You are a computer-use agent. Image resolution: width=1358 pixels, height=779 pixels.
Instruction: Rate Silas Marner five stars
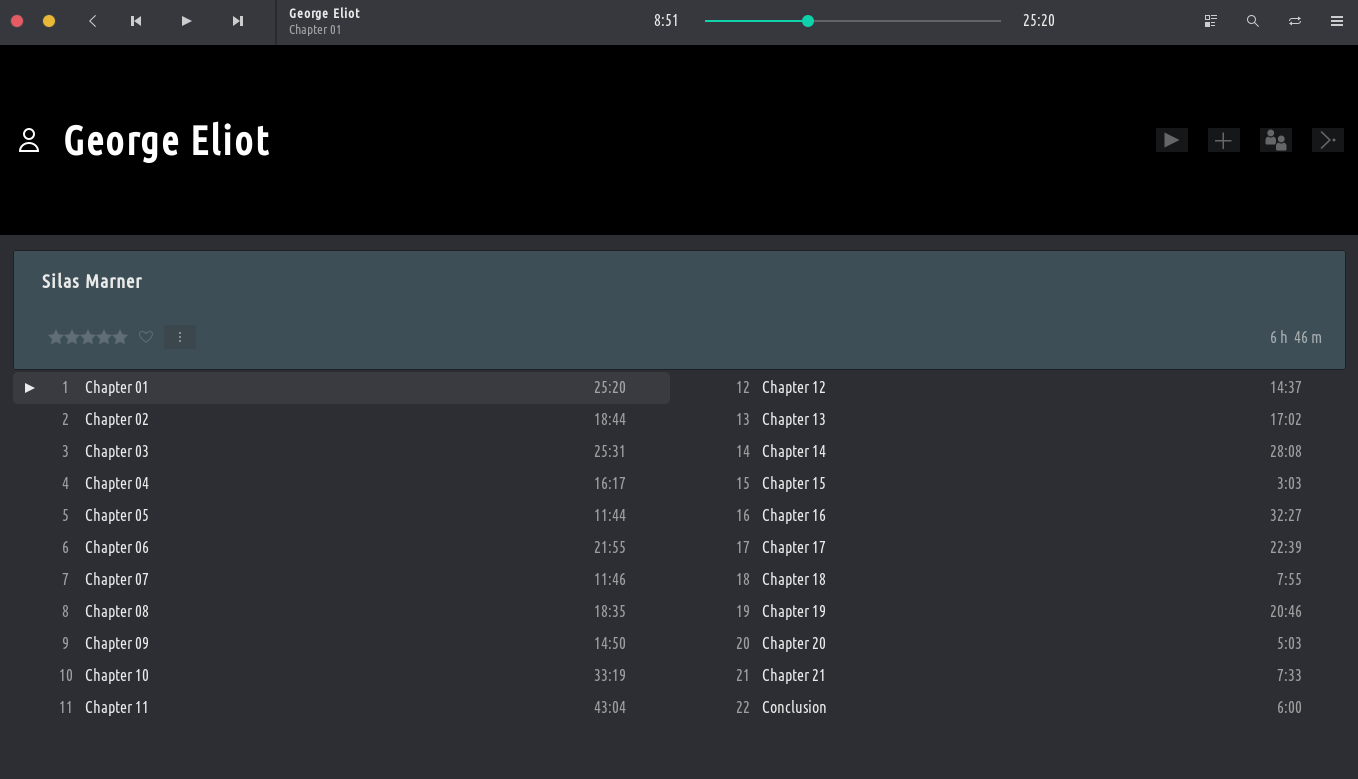(120, 337)
